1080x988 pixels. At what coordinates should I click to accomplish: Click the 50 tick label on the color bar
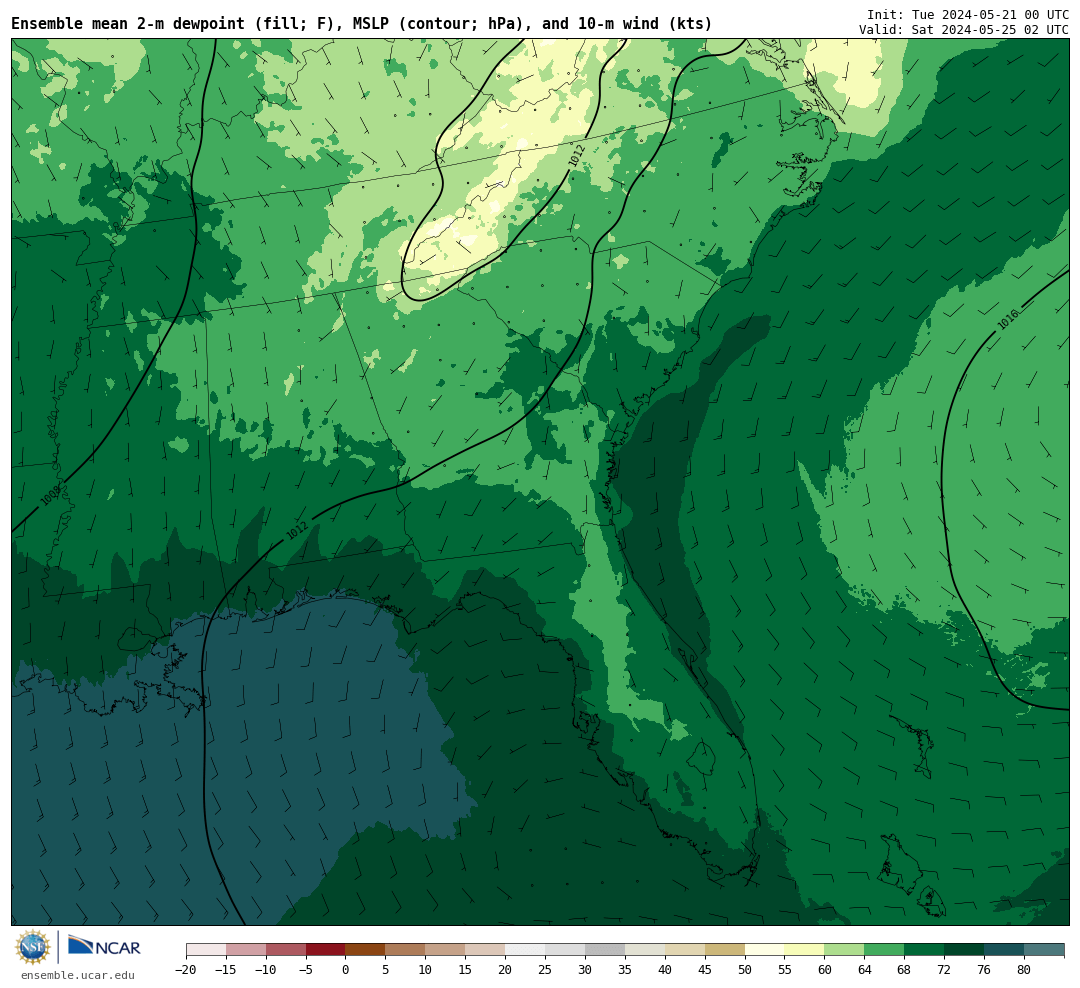pos(745,970)
